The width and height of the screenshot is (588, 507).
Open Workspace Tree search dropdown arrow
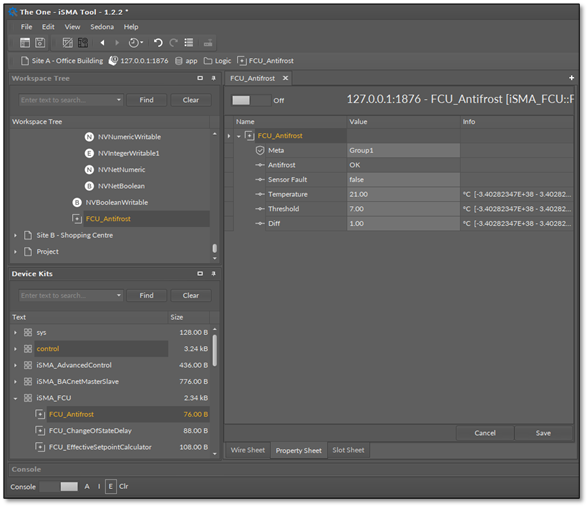(x=119, y=100)
